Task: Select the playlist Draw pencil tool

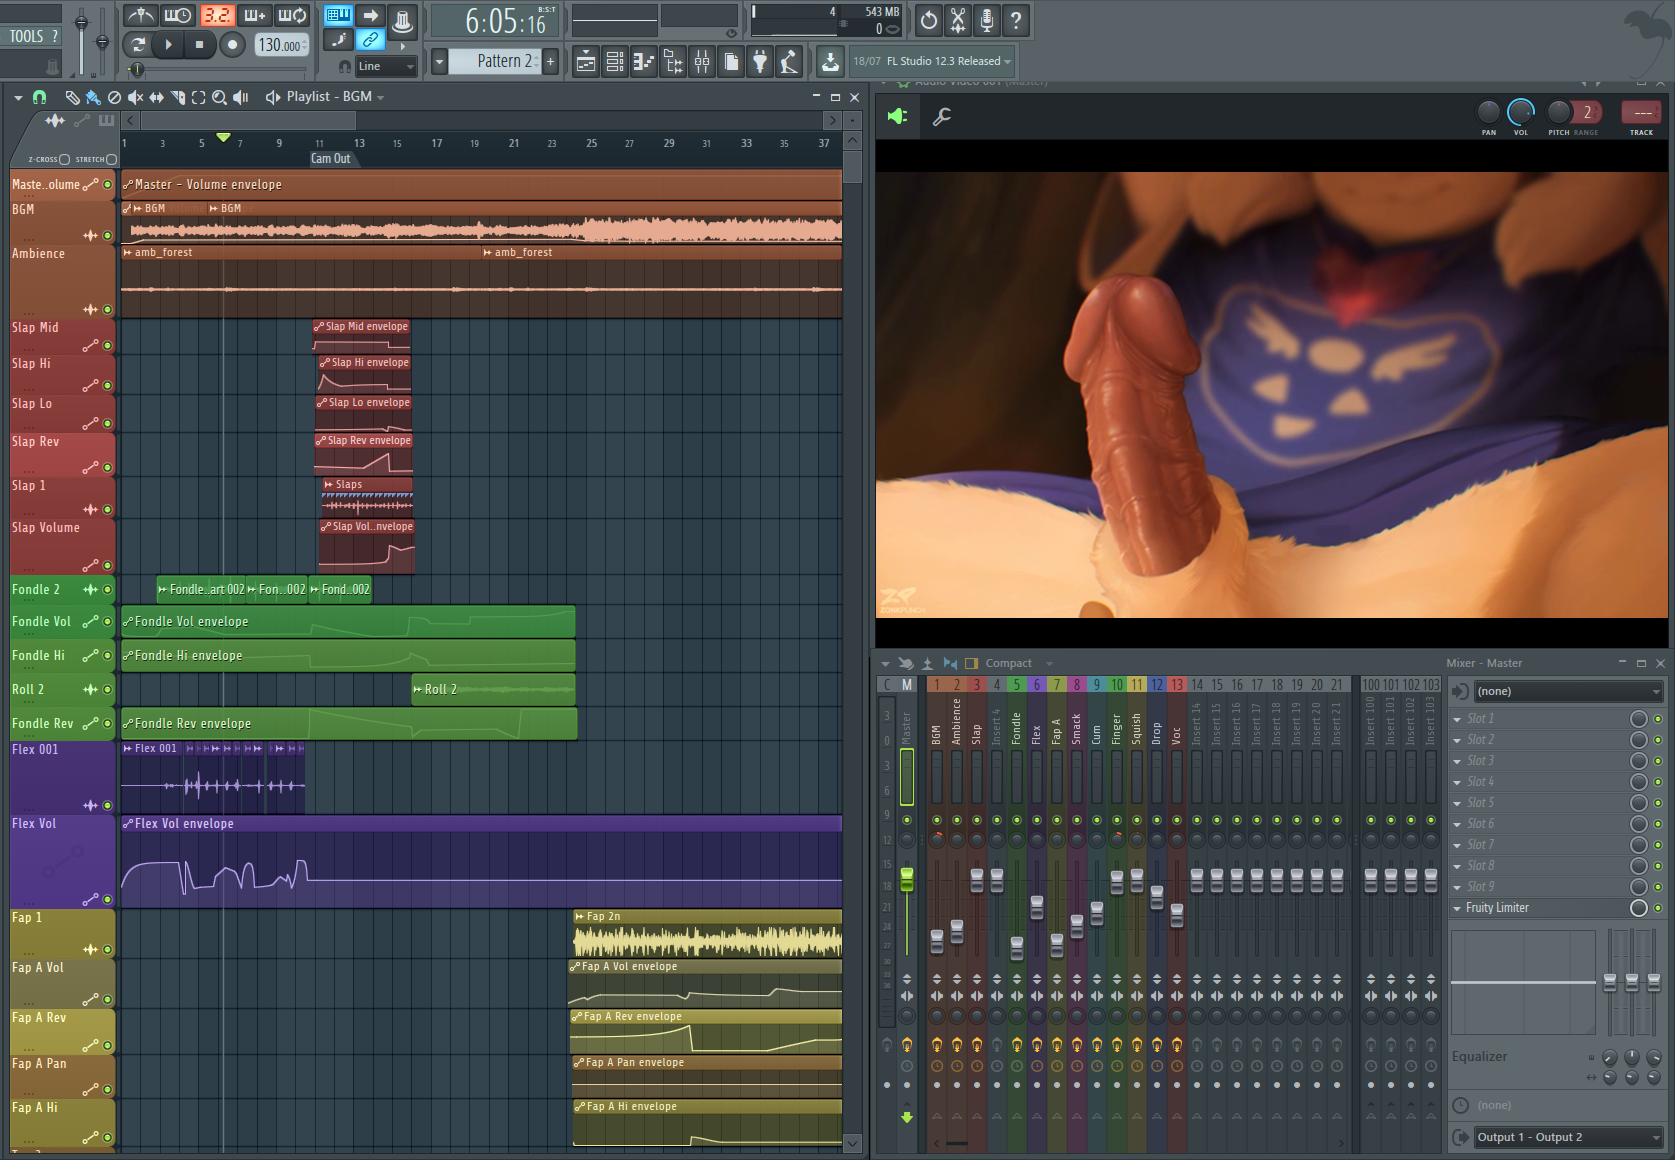Action: click(x=72, y=97)
